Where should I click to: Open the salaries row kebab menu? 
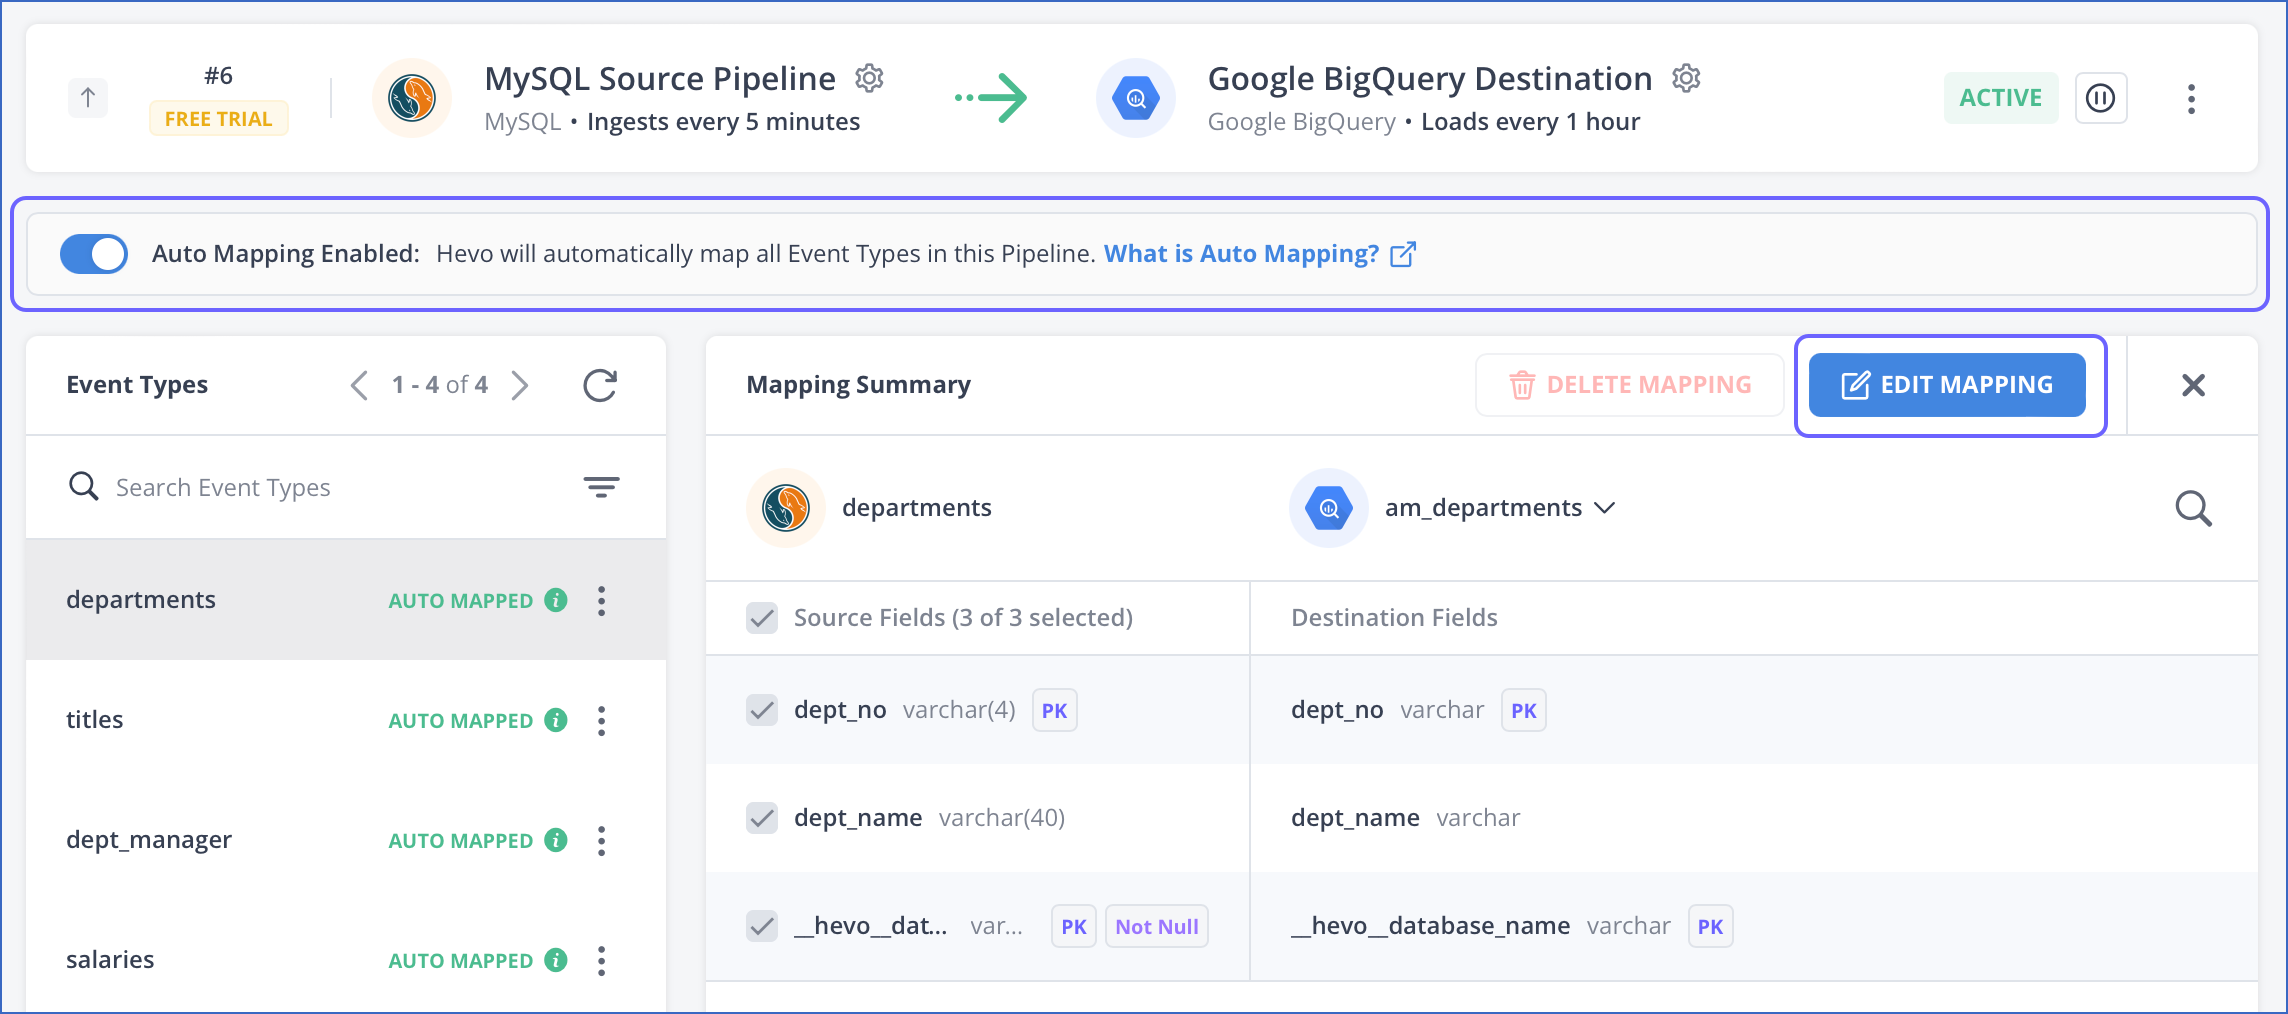click(x=601, y=960)
